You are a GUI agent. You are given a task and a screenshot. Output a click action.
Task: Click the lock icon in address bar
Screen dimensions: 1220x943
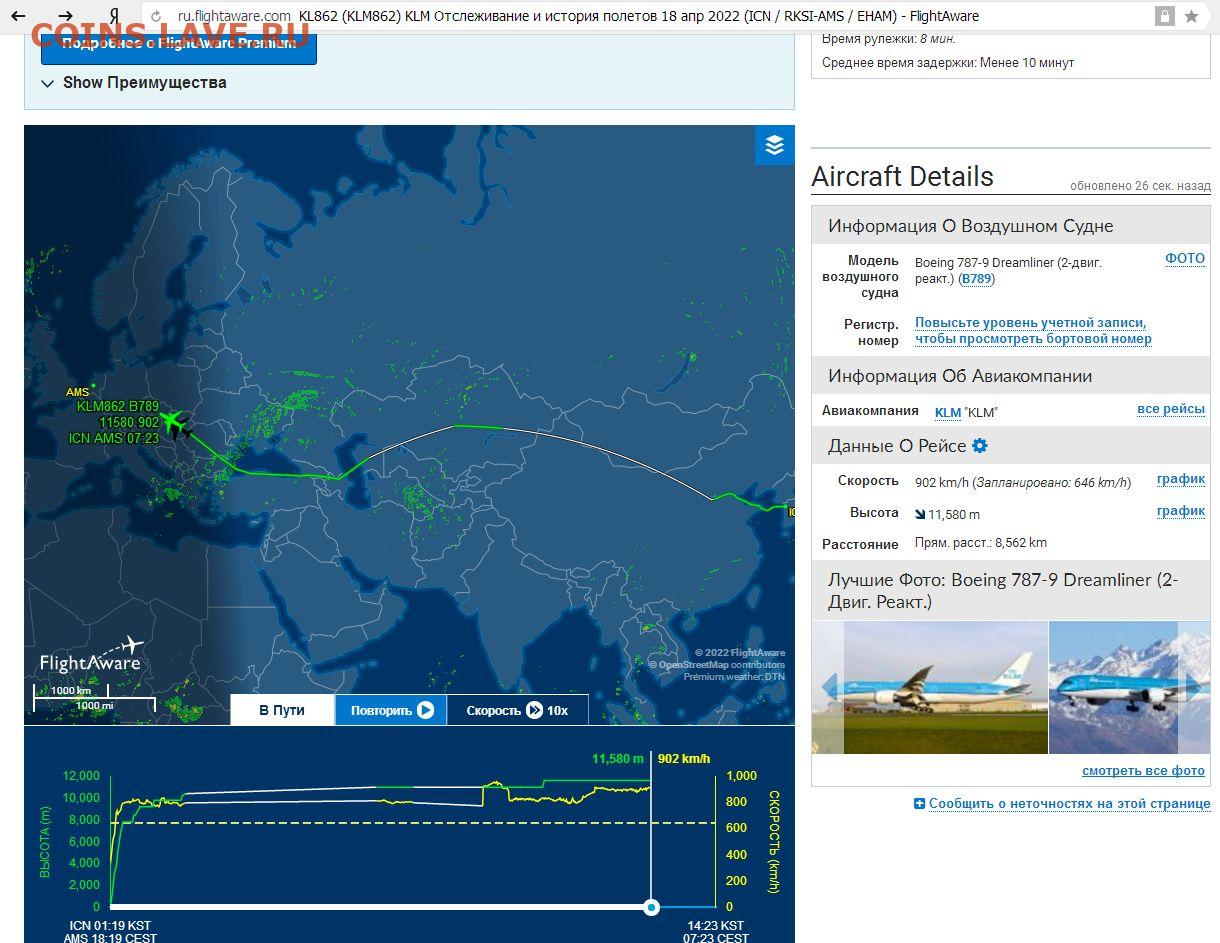[1164, 16]
